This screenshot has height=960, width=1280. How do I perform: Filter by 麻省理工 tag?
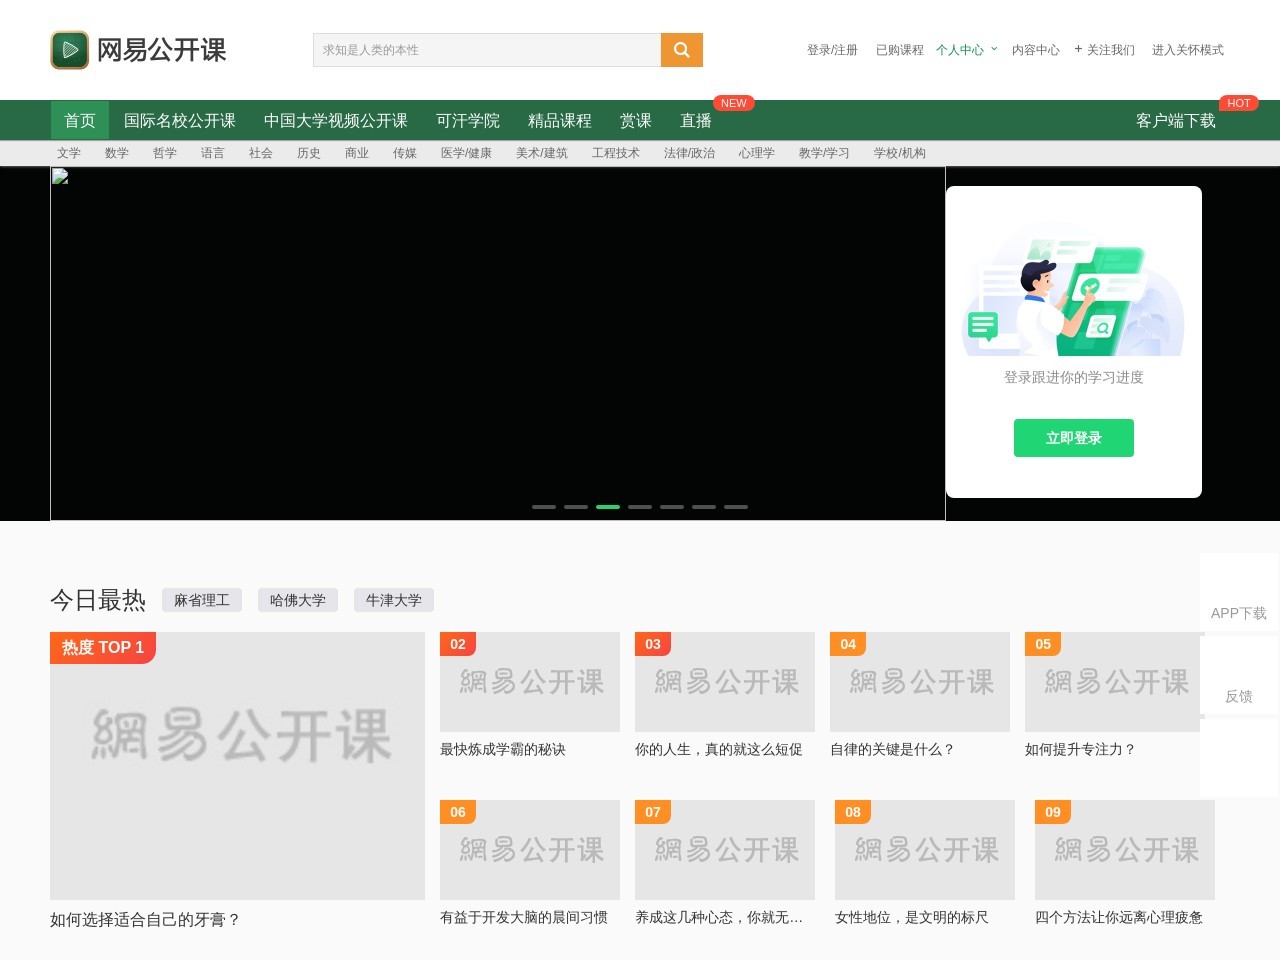click(202, 600)
